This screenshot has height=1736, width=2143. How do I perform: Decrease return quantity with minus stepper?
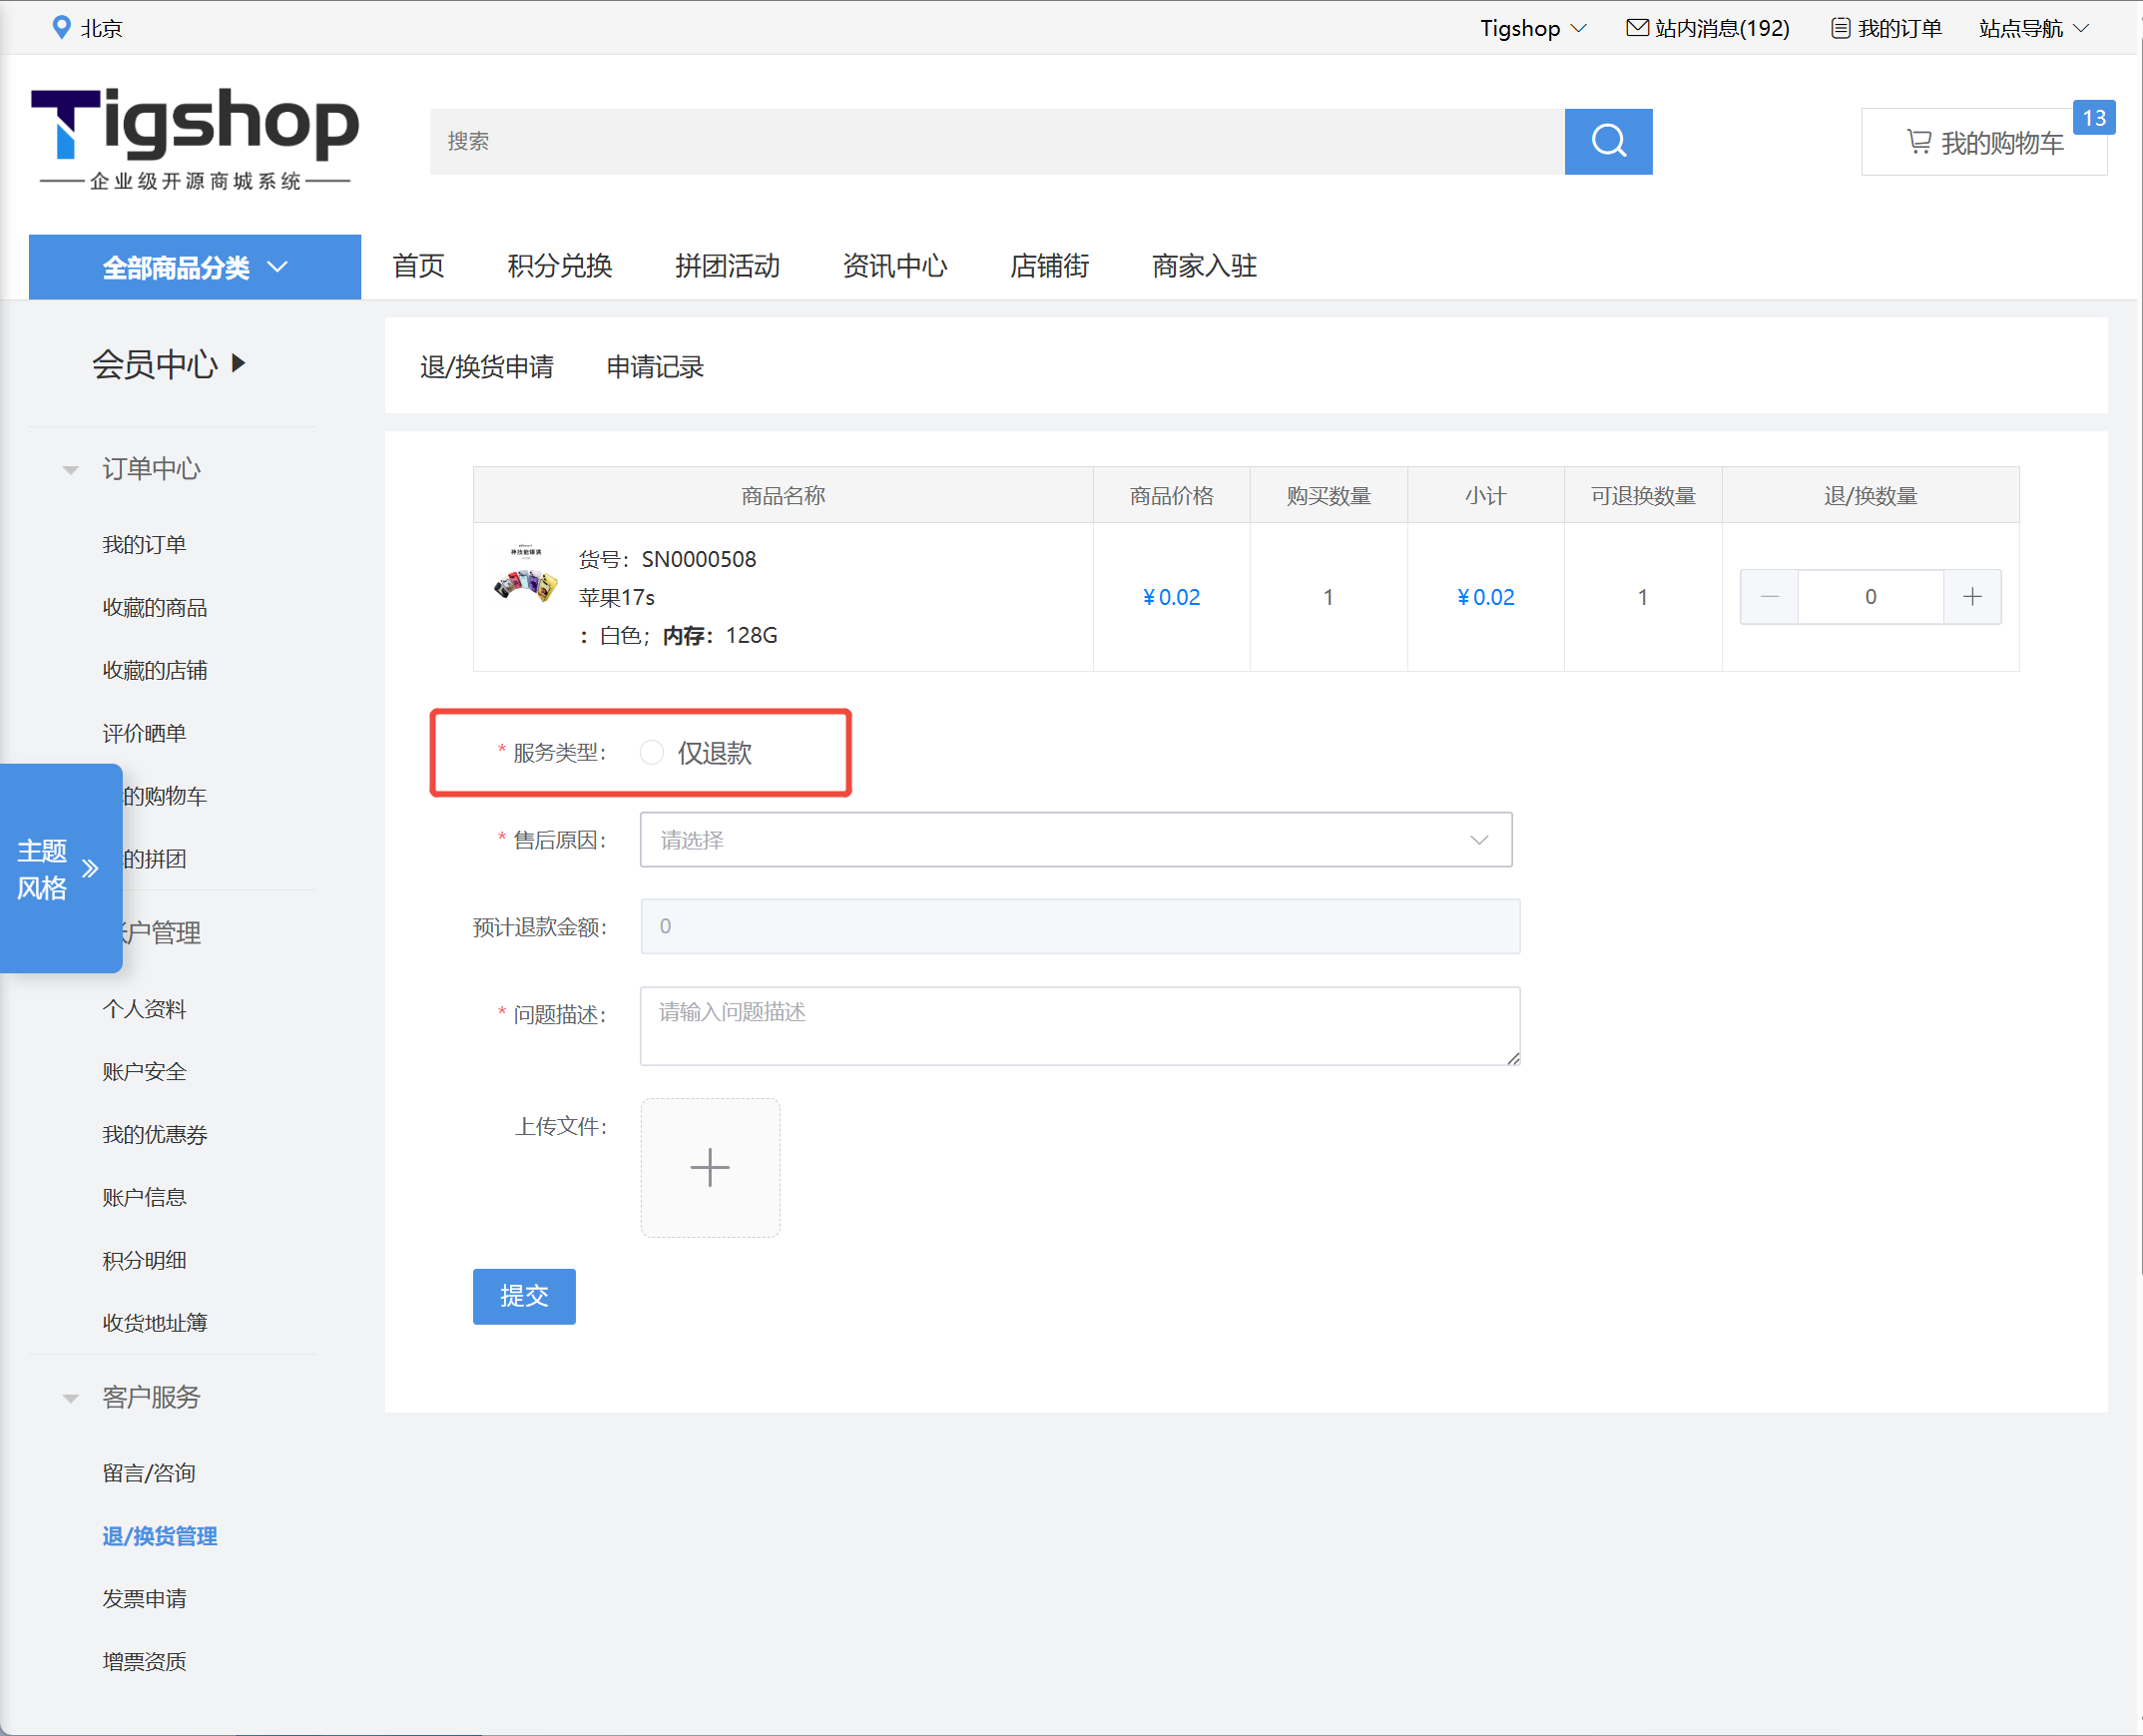(1768, 597)
